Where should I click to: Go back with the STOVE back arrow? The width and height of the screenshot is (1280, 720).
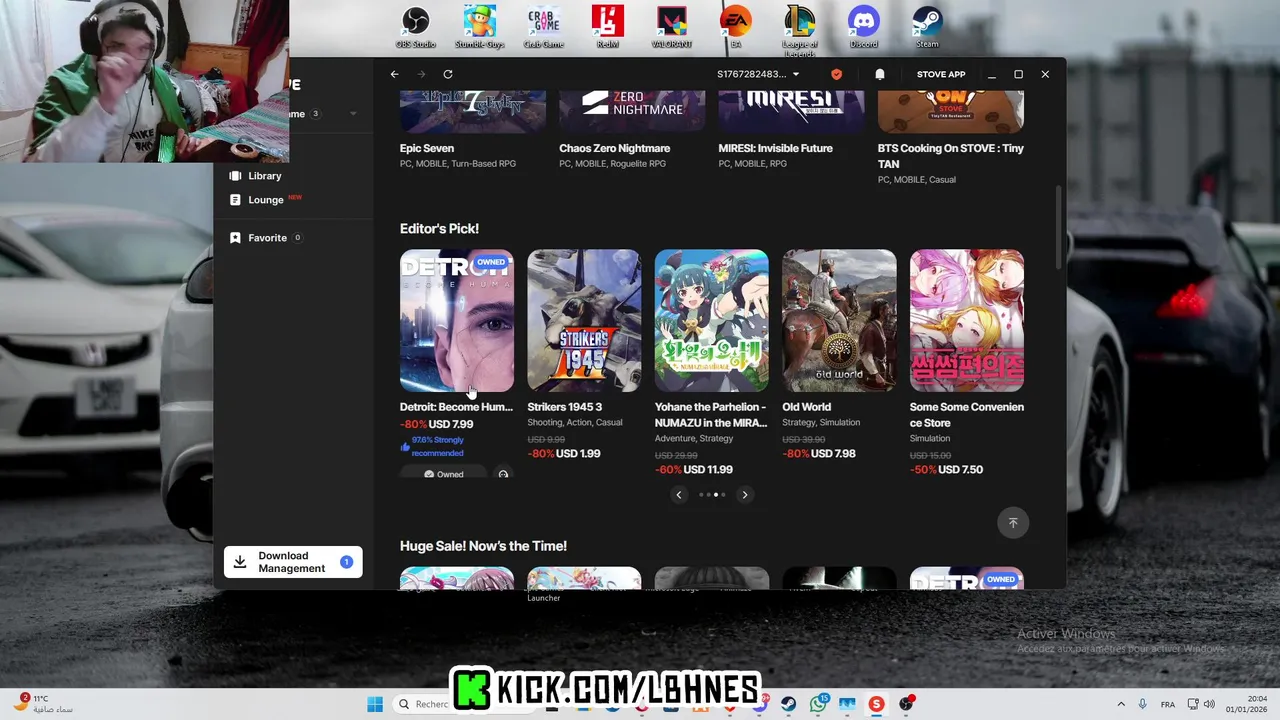pyautogui.click(x=395, y=74)
